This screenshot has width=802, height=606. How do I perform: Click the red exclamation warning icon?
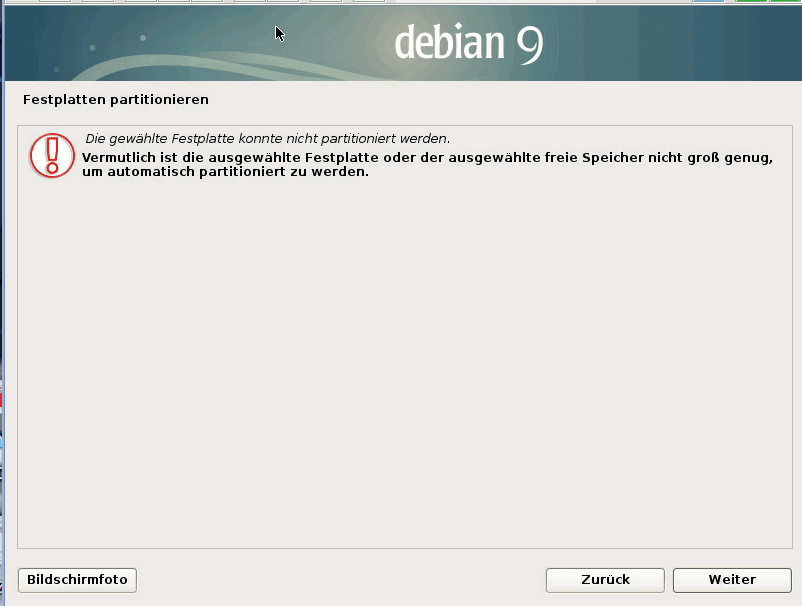coord(52,155)
